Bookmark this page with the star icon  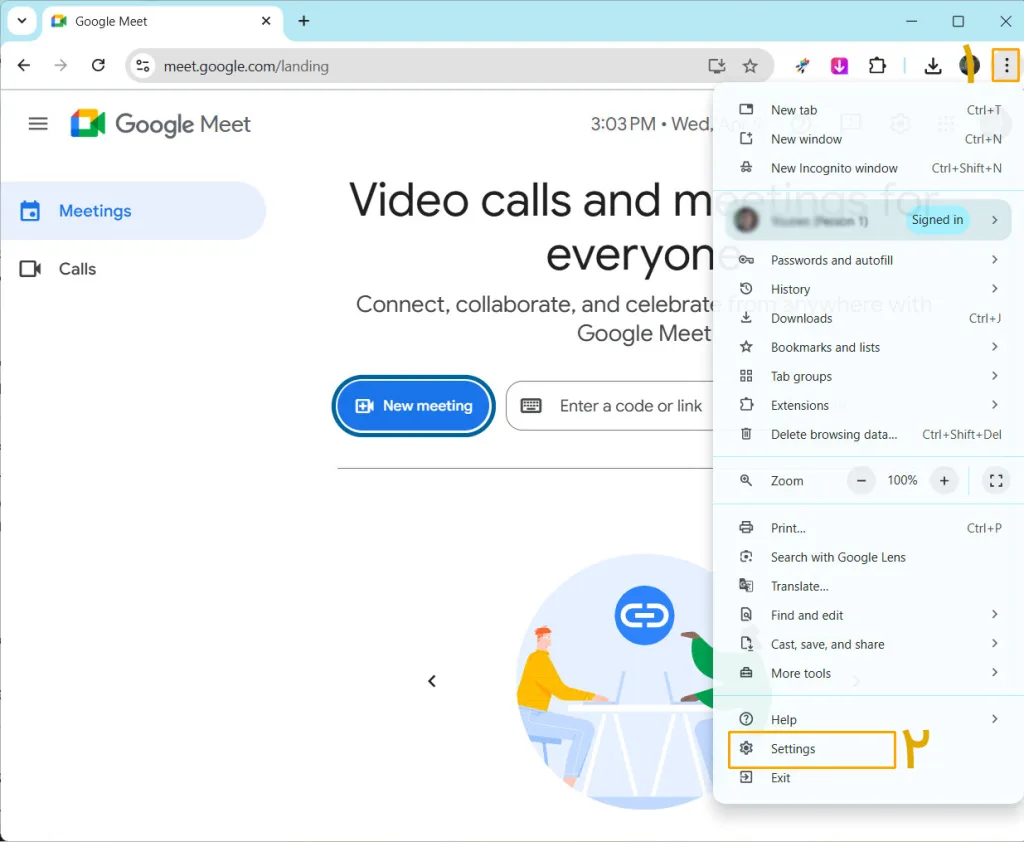750,66
